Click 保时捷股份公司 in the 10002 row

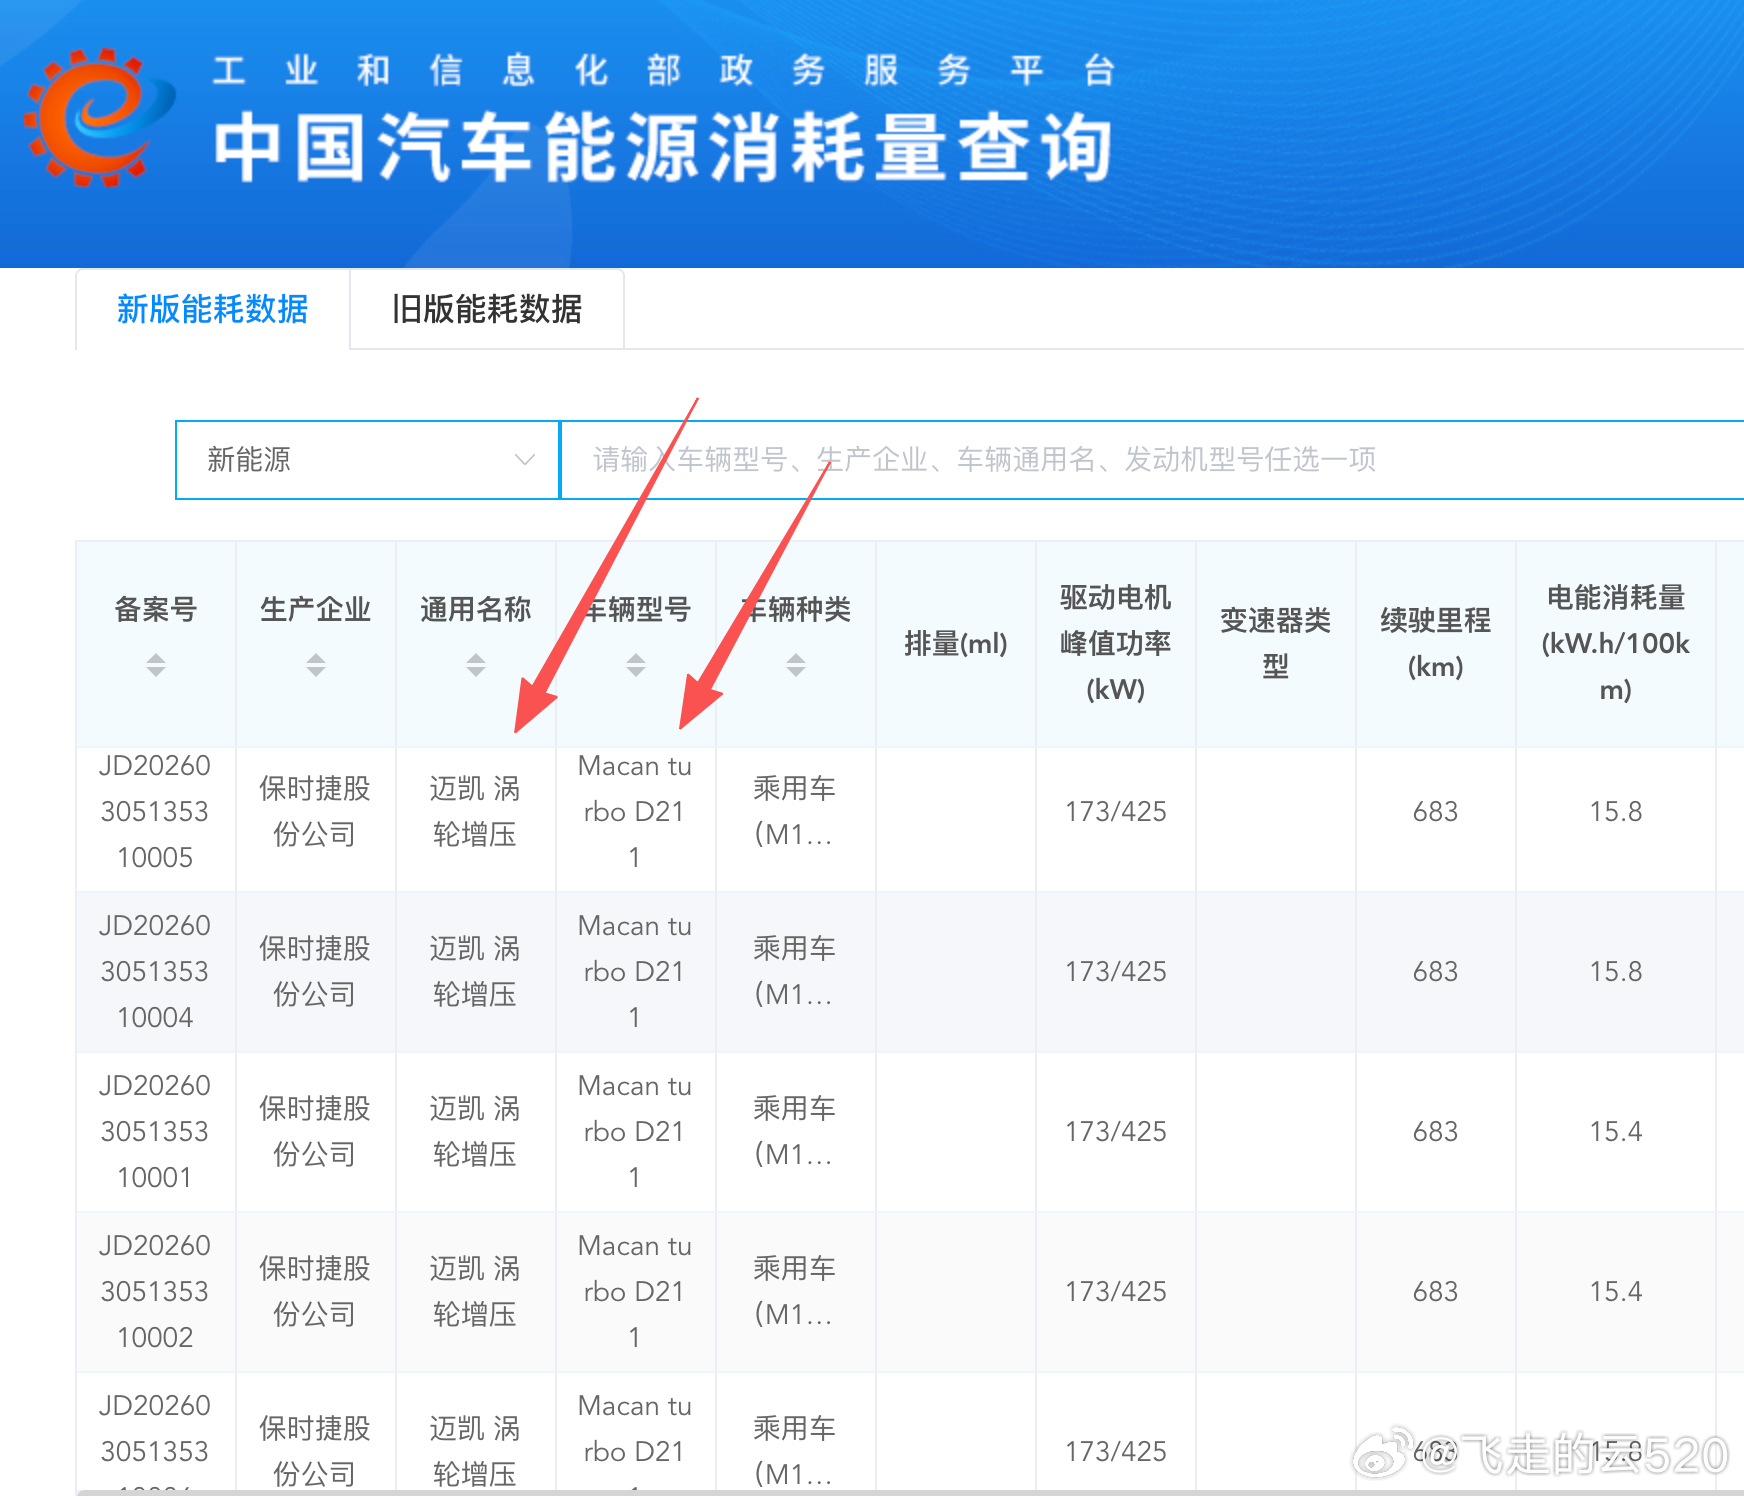coord(315,1291)
